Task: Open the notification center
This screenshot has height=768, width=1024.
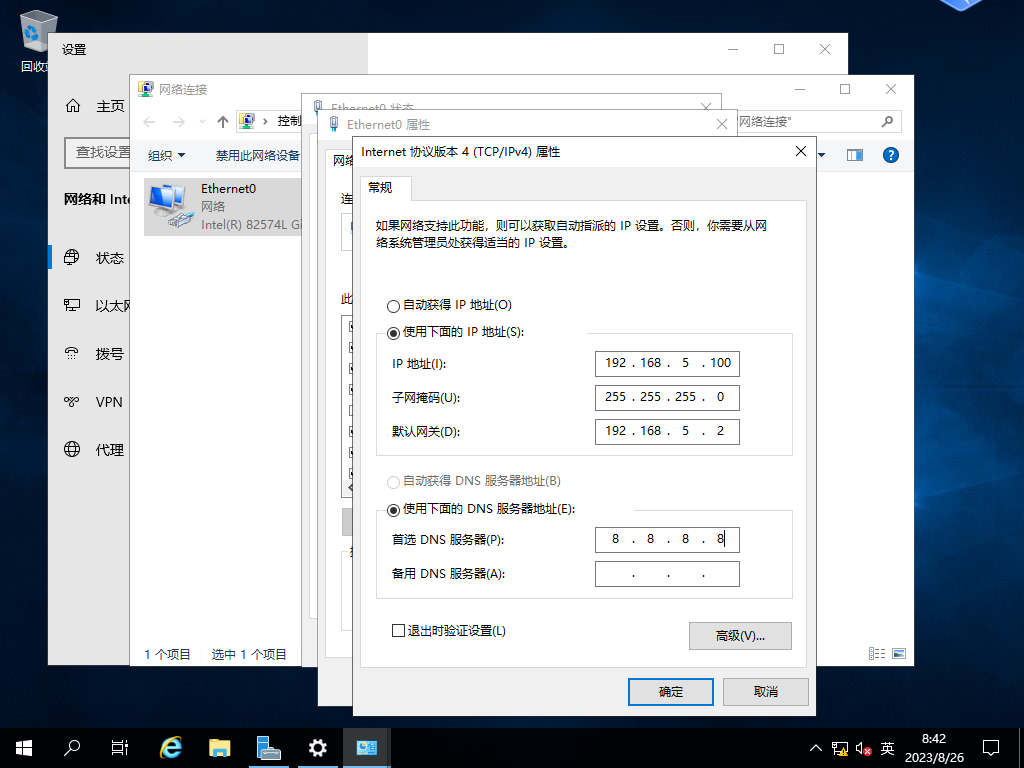Action: (x=991, y=747)
